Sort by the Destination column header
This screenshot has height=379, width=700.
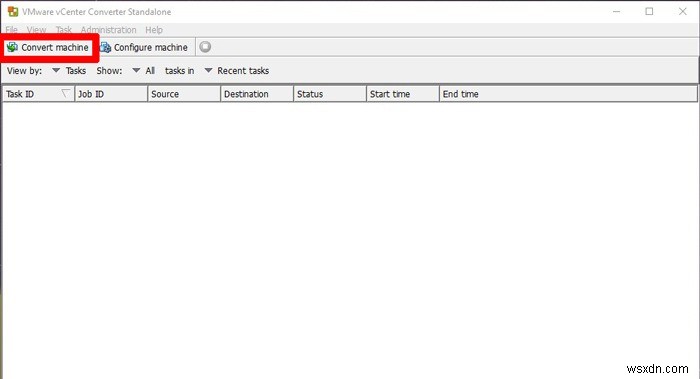coord(257,94)
